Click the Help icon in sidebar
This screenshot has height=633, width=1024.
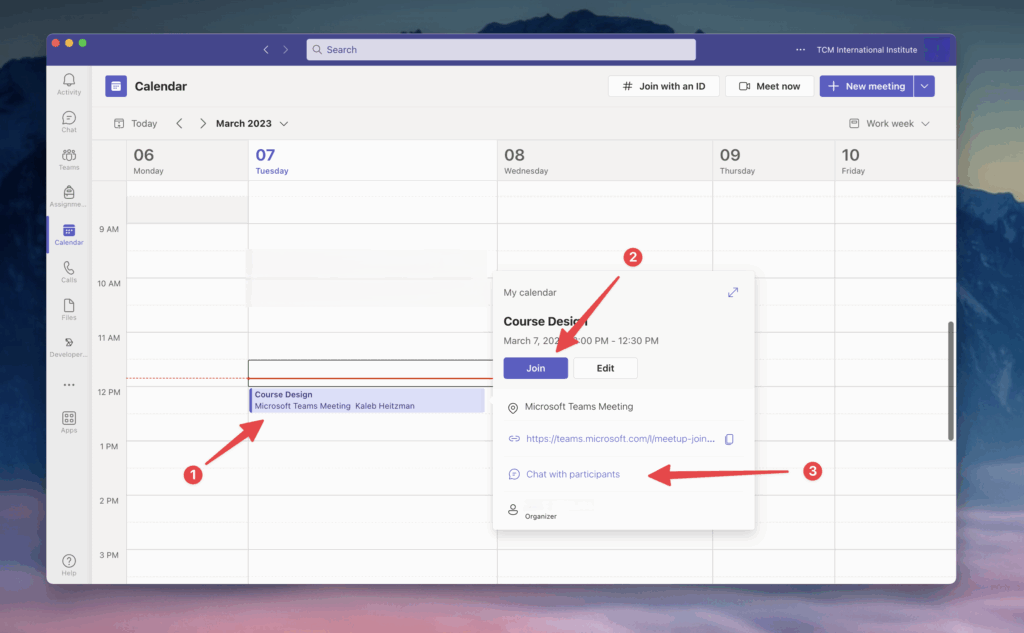click(69, 565)
